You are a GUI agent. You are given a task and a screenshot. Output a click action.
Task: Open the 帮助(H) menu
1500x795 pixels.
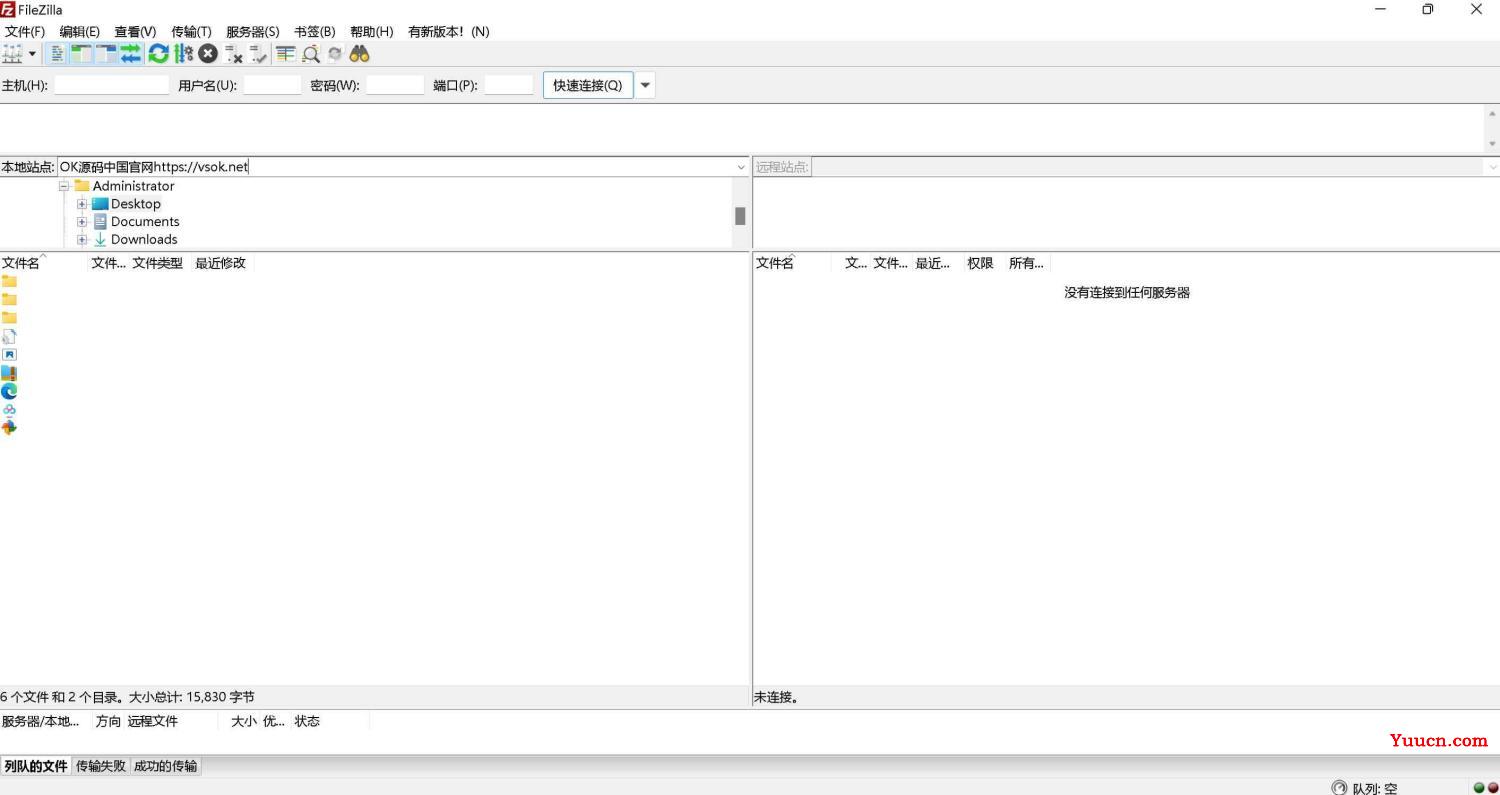(x=371, y=32)
